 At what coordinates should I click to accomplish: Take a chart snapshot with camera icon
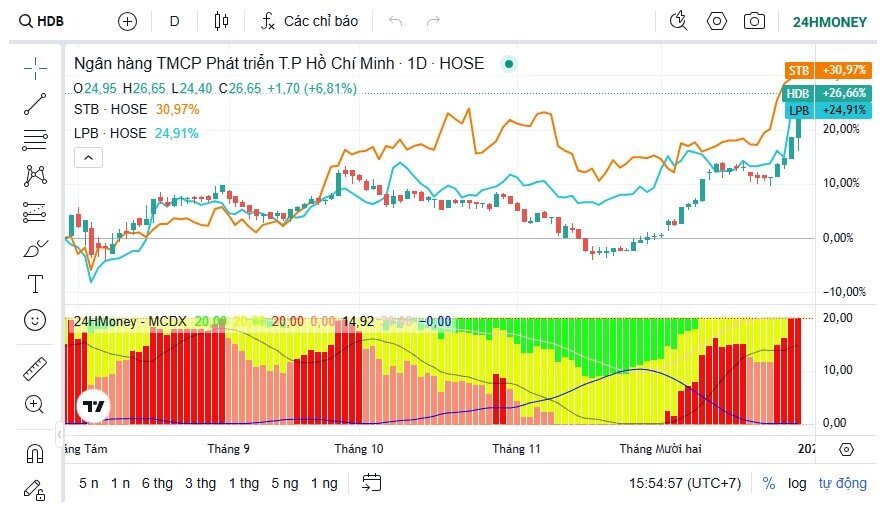point(754,22)
